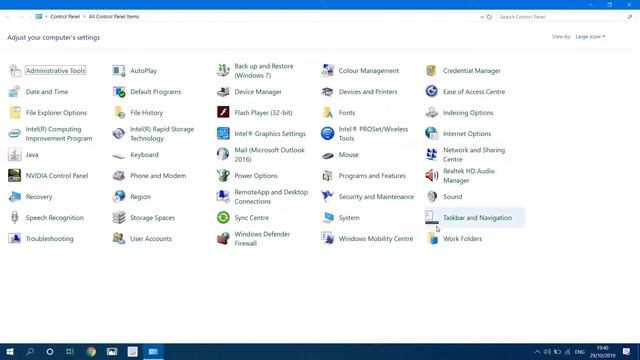Open the NVIDIA Control Panel icon
The width and height of the screenshot is (640, 360).
15,176
